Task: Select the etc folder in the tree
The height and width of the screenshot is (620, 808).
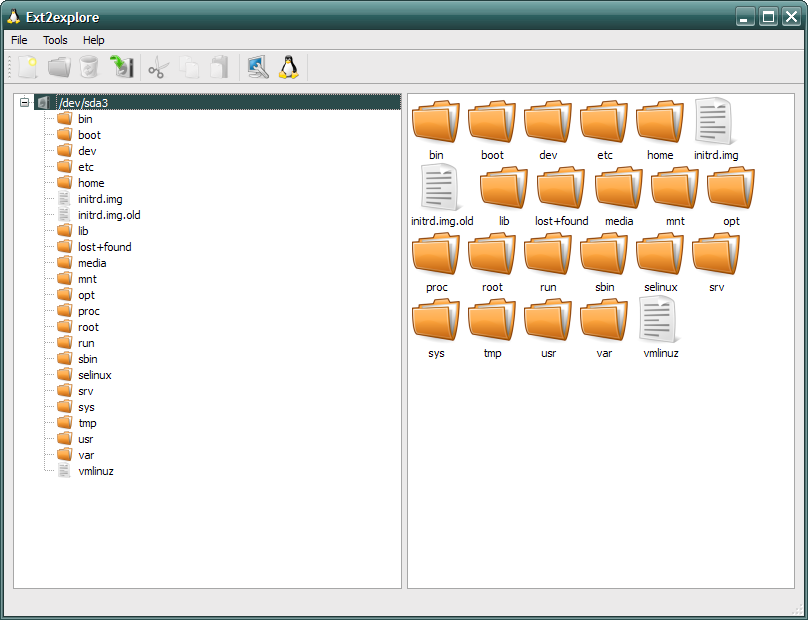Action: [85, 167]
